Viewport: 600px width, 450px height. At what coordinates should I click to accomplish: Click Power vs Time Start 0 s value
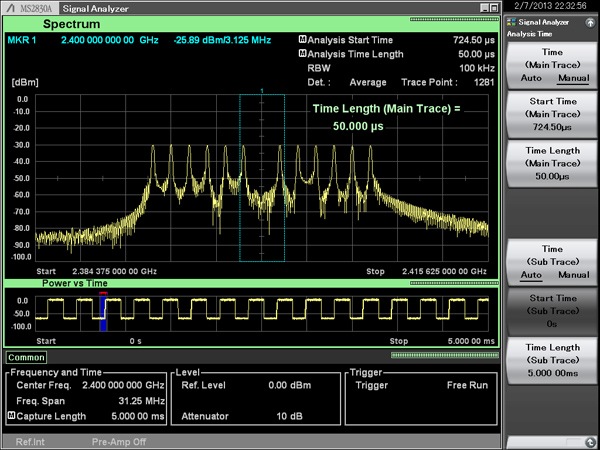pyautogui.click(x=135, y=341)
